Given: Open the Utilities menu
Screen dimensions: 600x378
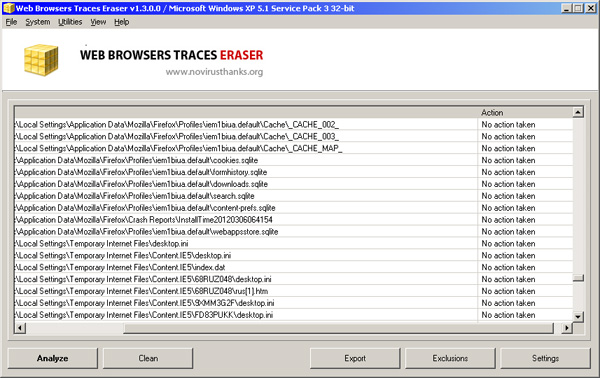Looking at the screenshot, I should [x=70, y=22].
